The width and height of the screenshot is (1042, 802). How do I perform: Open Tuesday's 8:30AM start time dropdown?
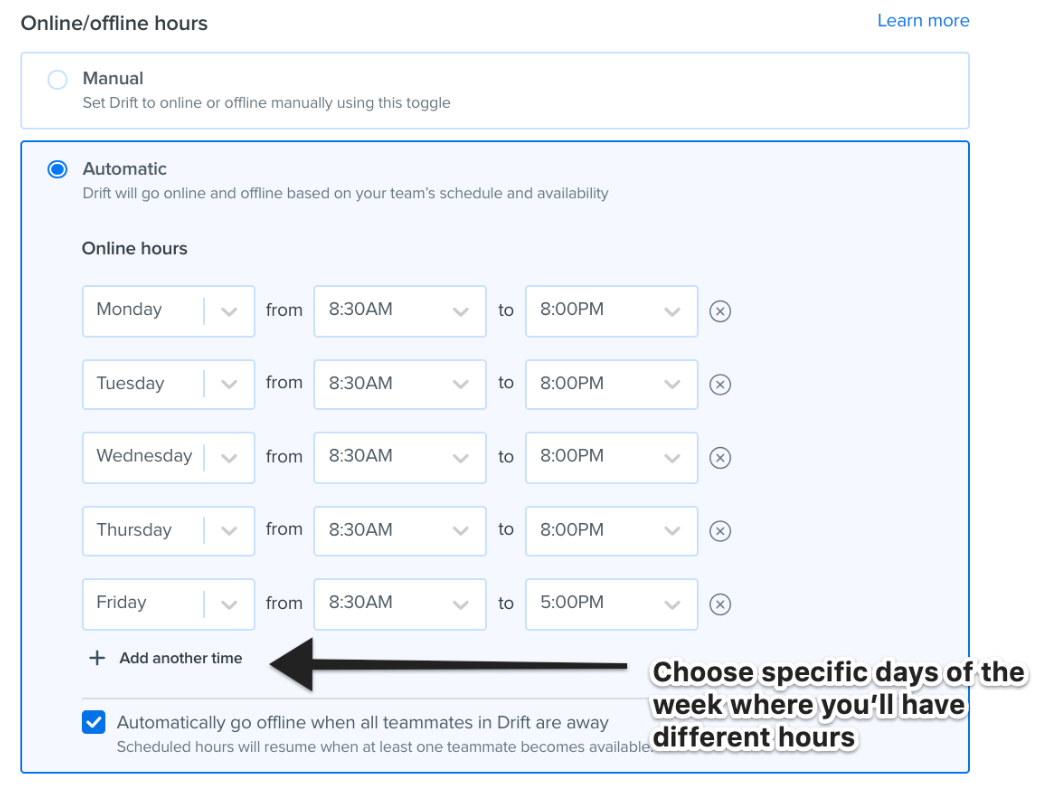click(x=399, y=384)
